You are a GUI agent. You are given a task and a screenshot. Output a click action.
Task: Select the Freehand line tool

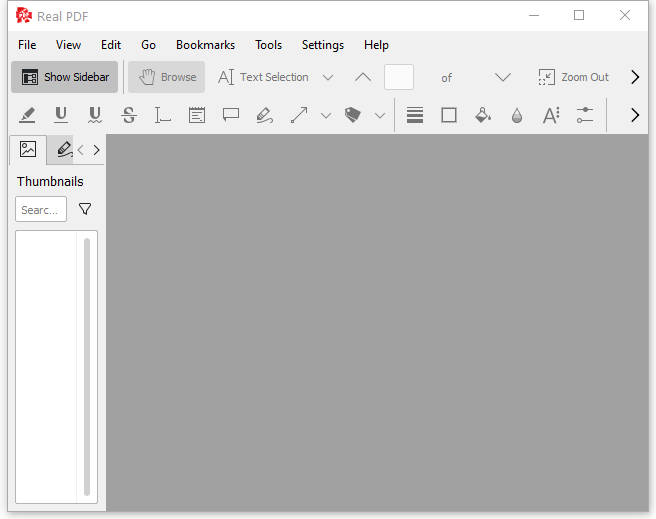(x=265, y=115)
